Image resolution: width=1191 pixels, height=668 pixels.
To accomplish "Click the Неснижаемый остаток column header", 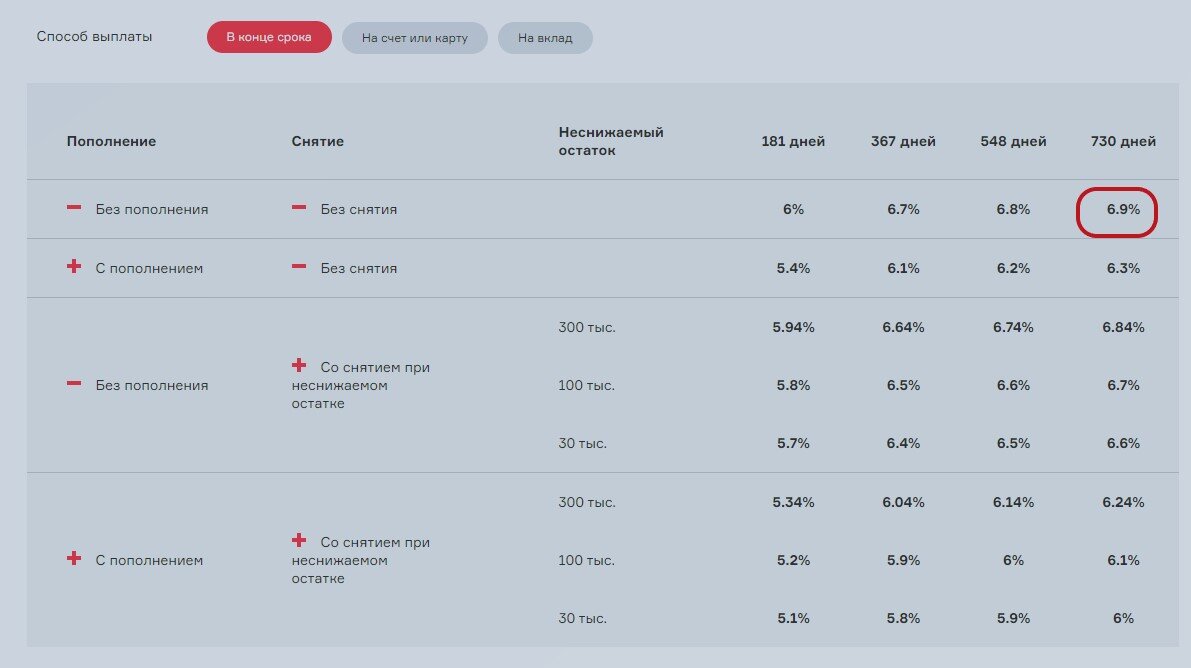I will (610, 141).
